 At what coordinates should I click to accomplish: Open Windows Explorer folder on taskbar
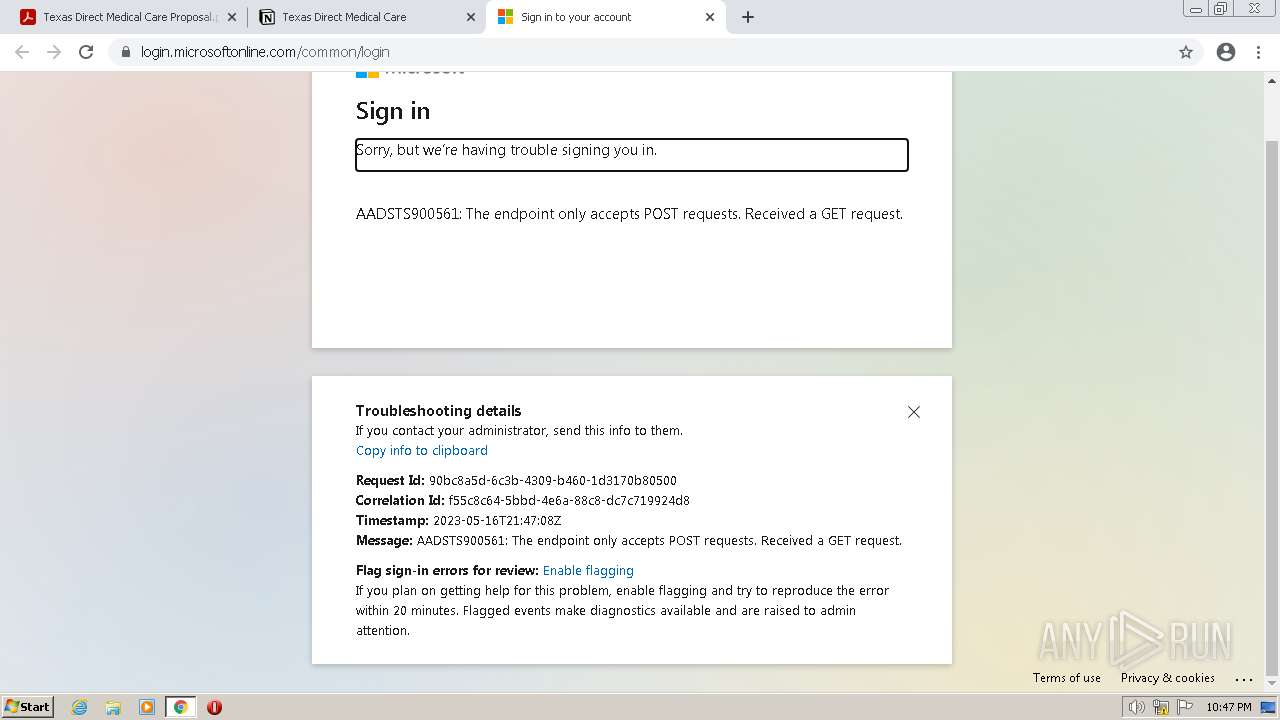click(113, 707)
